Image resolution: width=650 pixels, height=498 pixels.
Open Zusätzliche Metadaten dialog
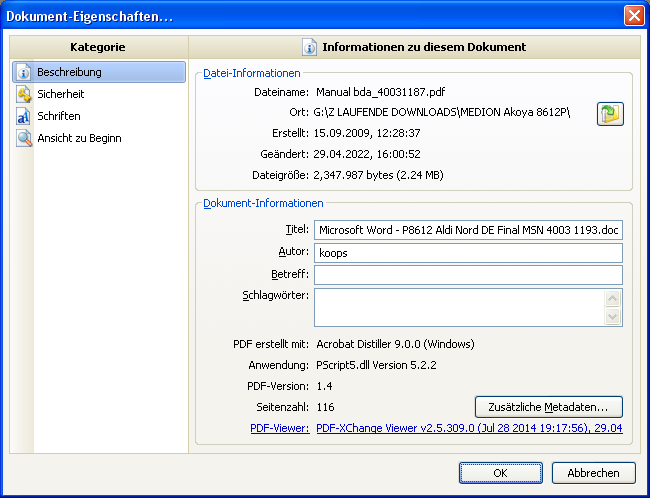tap(548, 407)
